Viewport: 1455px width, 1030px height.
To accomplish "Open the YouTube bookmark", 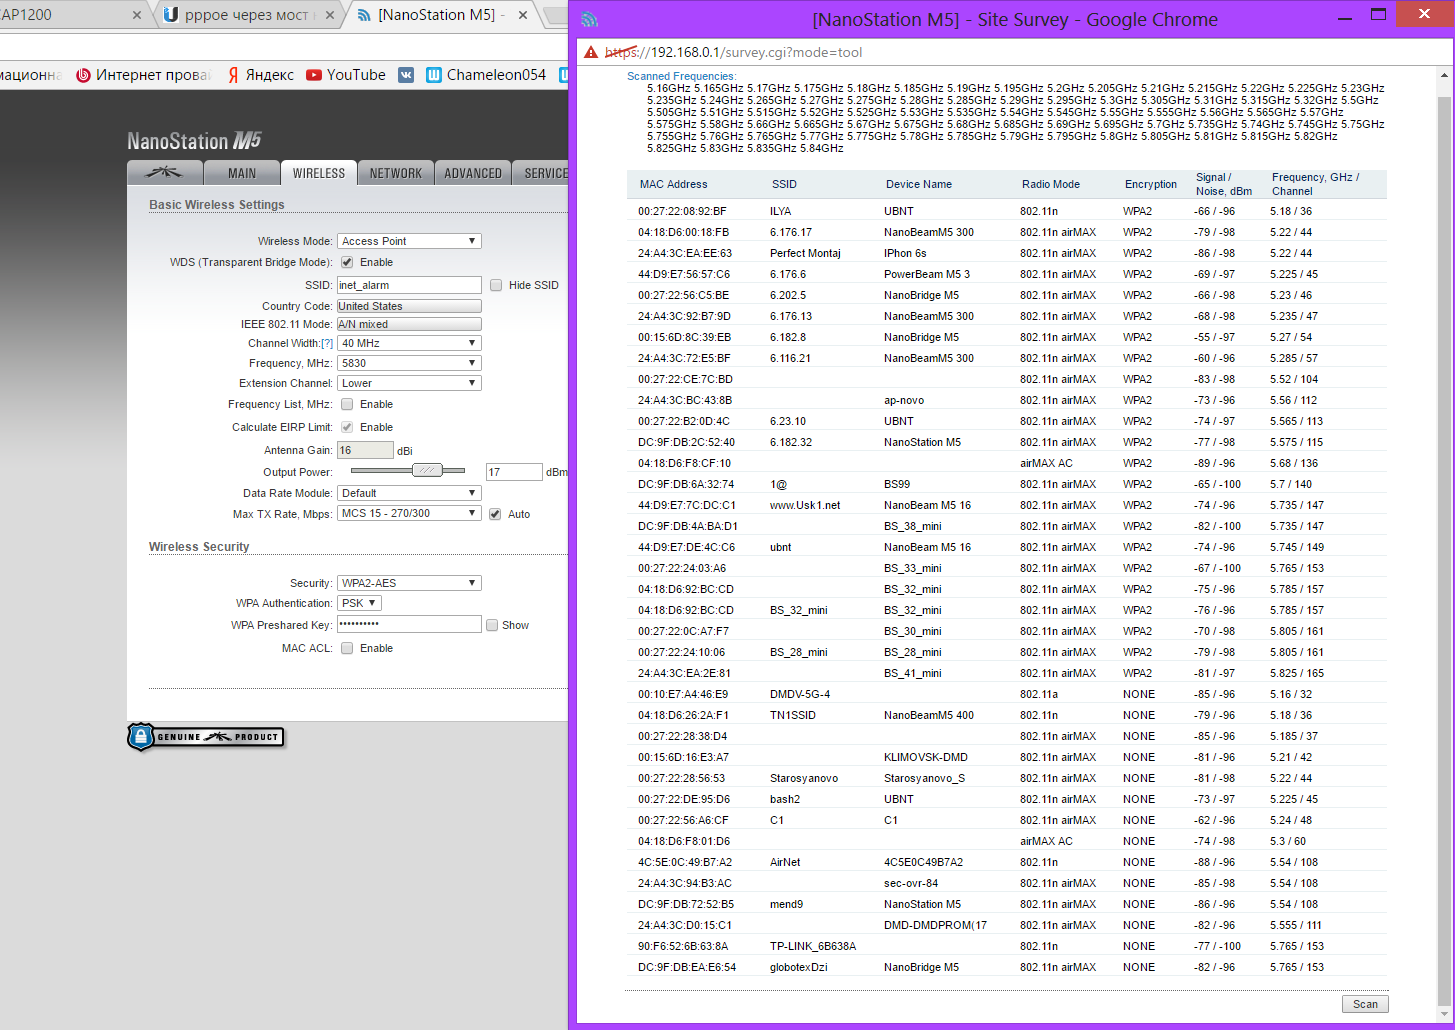I will (x=346, y=75).
